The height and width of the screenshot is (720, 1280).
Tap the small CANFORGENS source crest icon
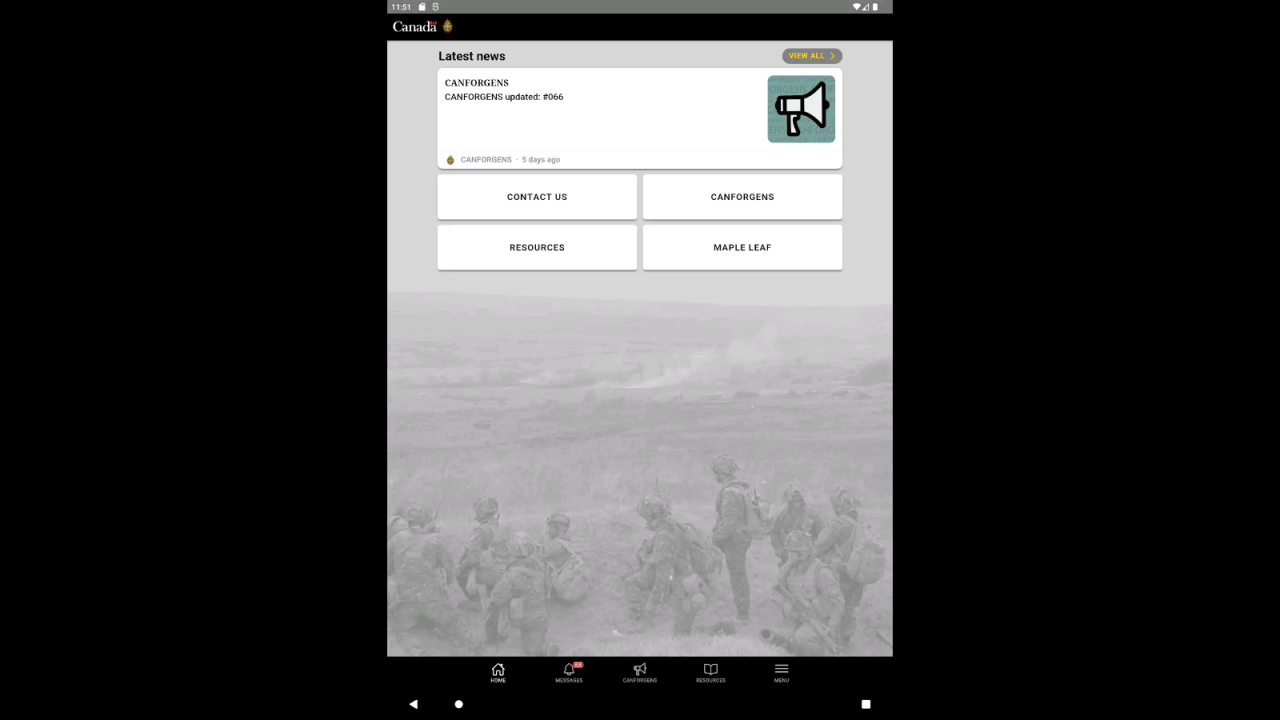pos(450,160)
